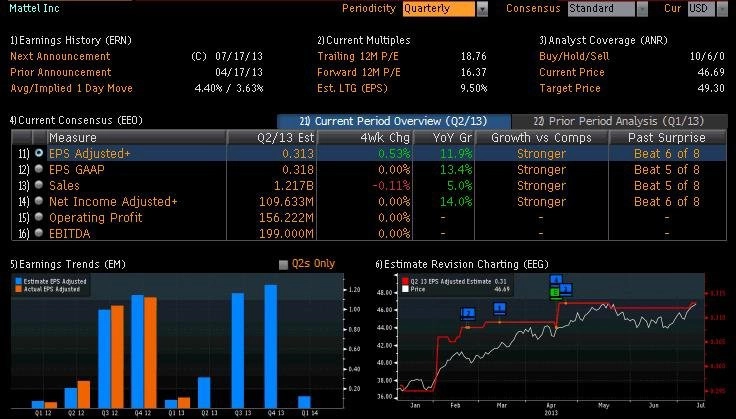Click the Sales 4Wk Chg -0.11% cell

pyautogui.click(x=391, y=186)
